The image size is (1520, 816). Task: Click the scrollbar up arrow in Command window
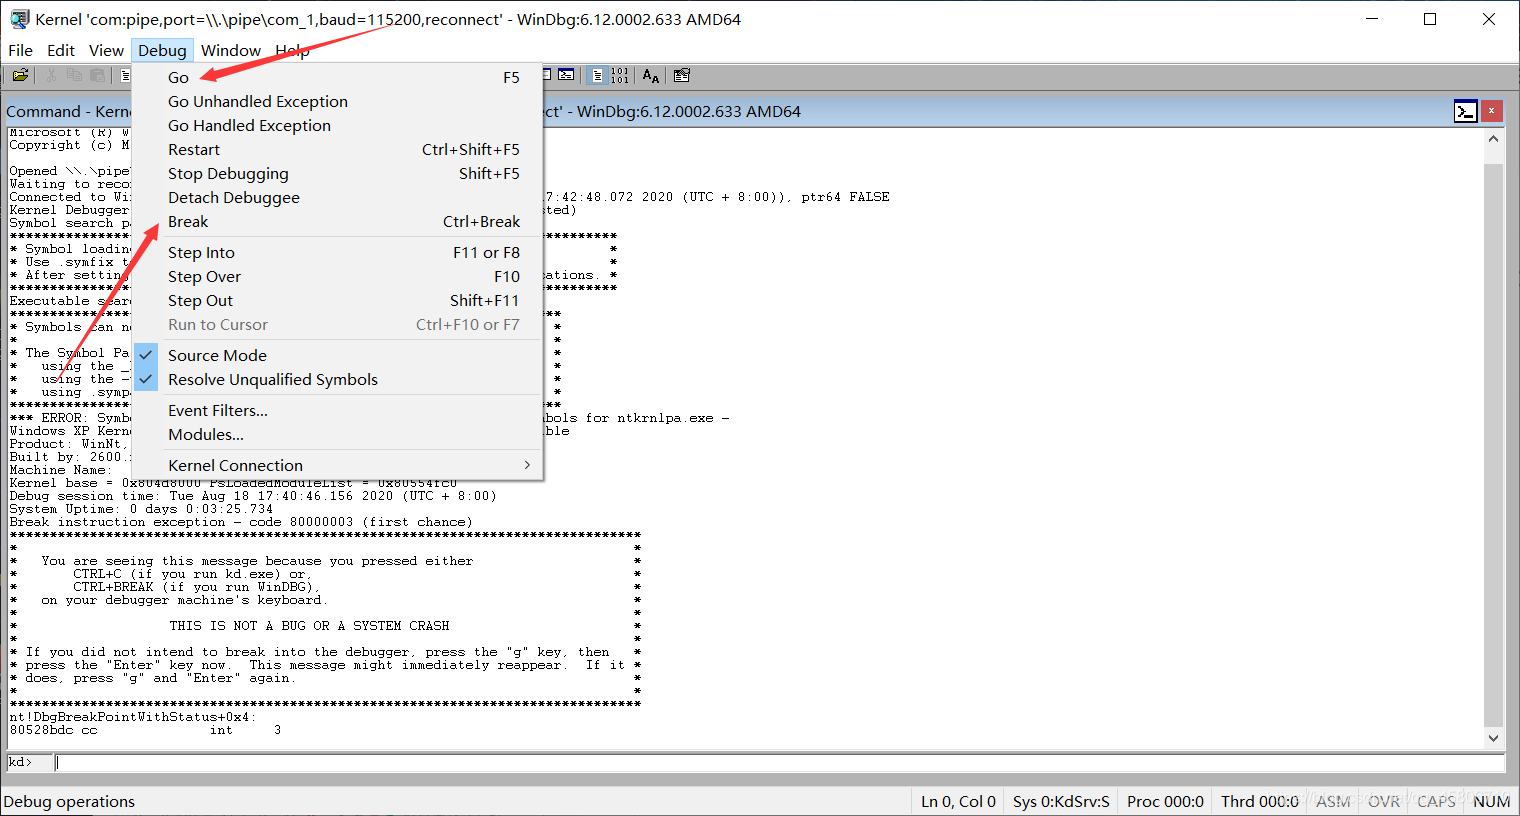click(x=1493, y=139)
